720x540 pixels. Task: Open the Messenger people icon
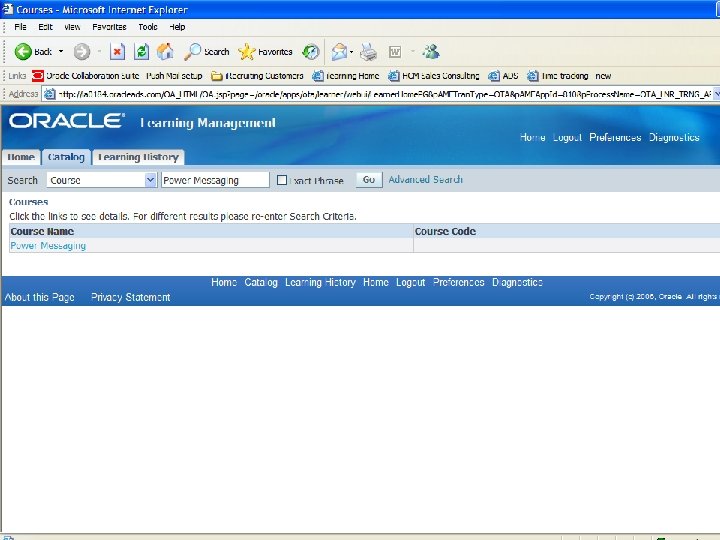[431, 52]
